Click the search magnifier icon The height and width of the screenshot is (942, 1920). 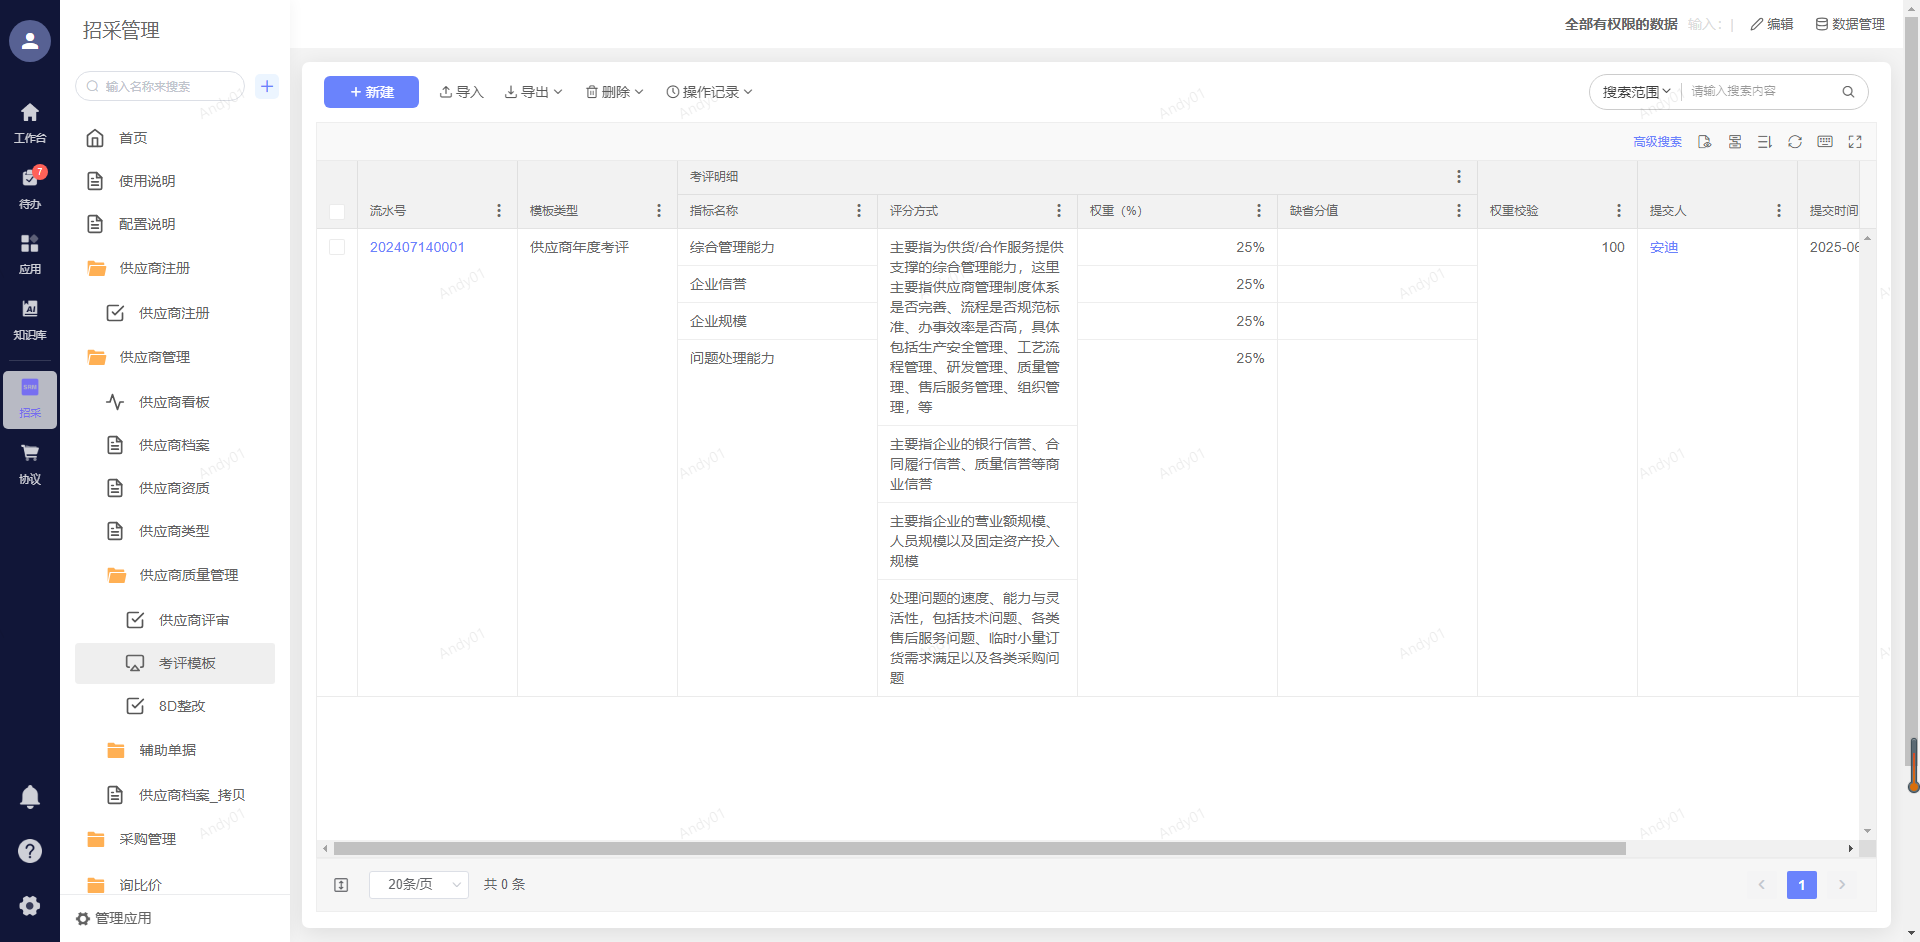click(1848, 92)
